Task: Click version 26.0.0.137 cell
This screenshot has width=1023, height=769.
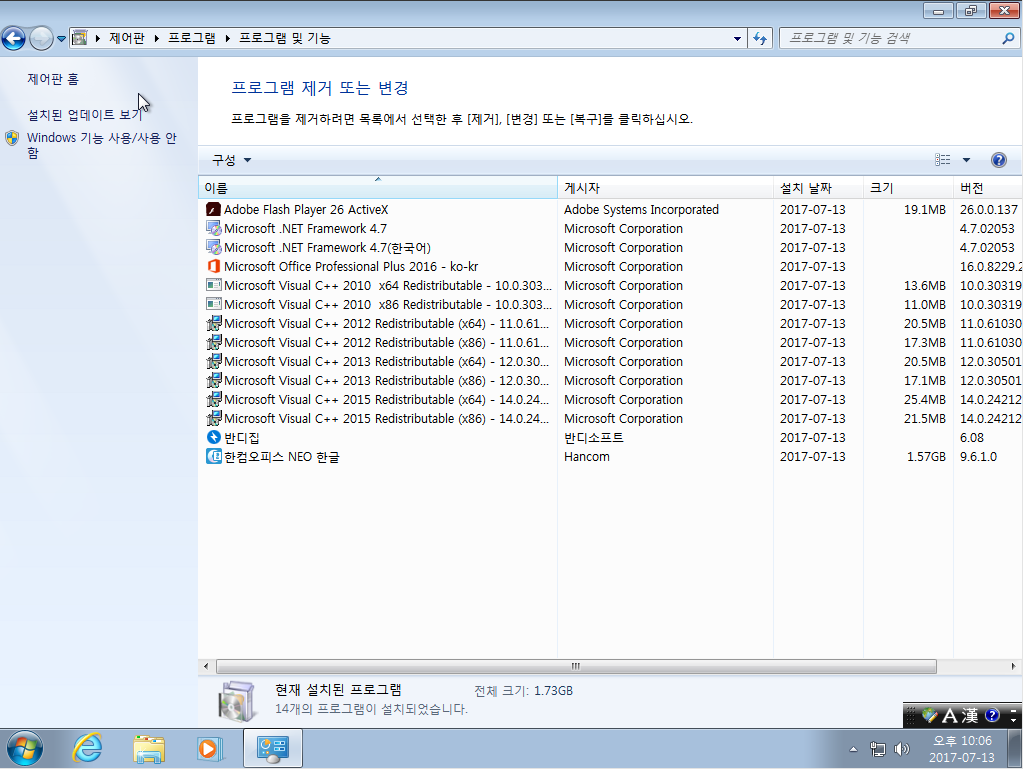Action: pyautogui.click(x=988, y=209)
